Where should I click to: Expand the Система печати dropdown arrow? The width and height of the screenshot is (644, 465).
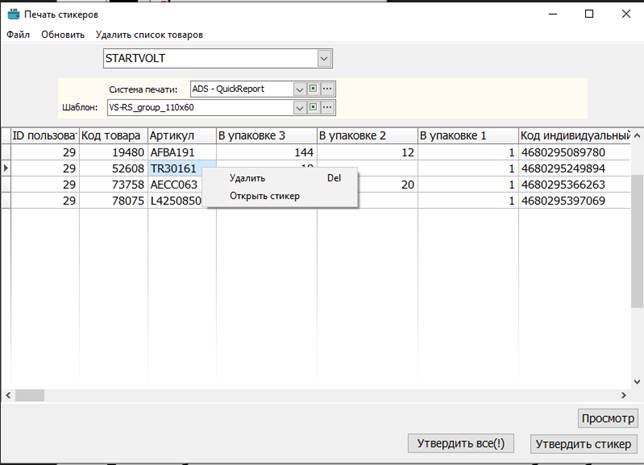coord(299,89)
